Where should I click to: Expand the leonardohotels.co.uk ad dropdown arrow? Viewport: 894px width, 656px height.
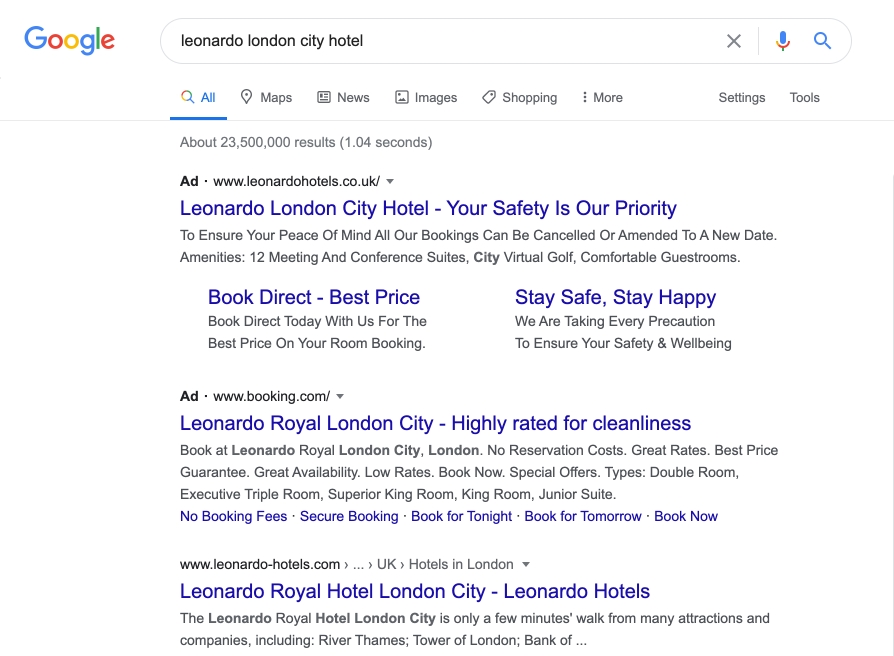[x=390, y=182]
